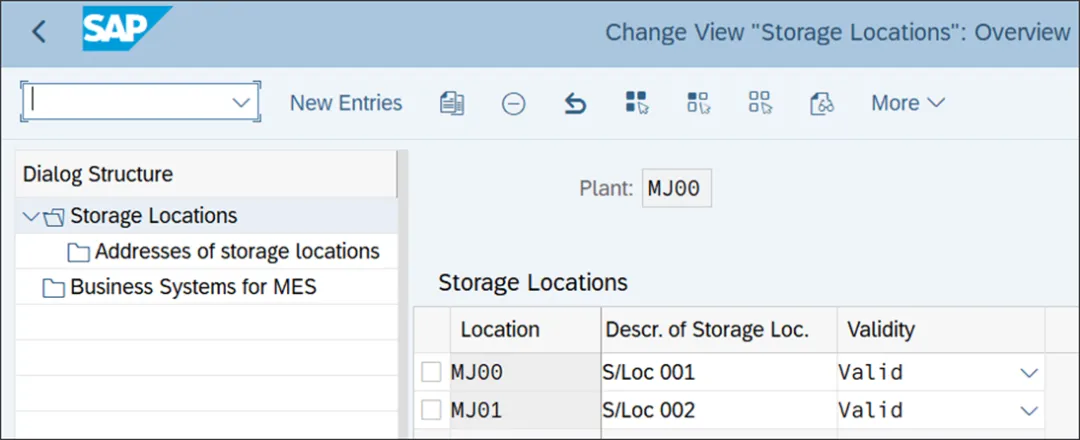Click the Copy As toolbar icon

click(452, 103)
